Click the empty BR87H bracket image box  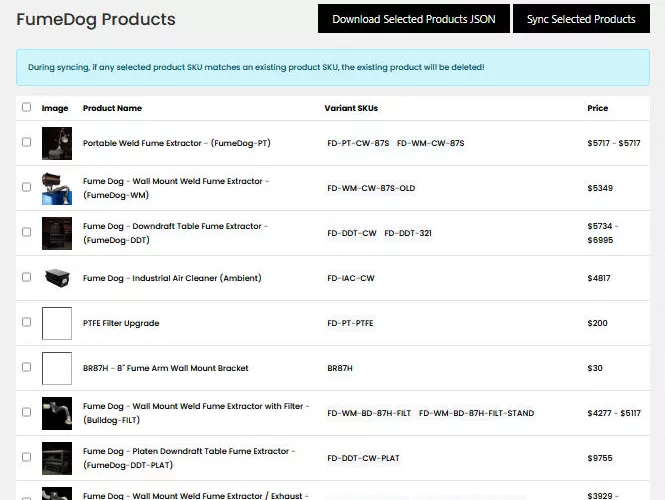[x=57, y=368]
